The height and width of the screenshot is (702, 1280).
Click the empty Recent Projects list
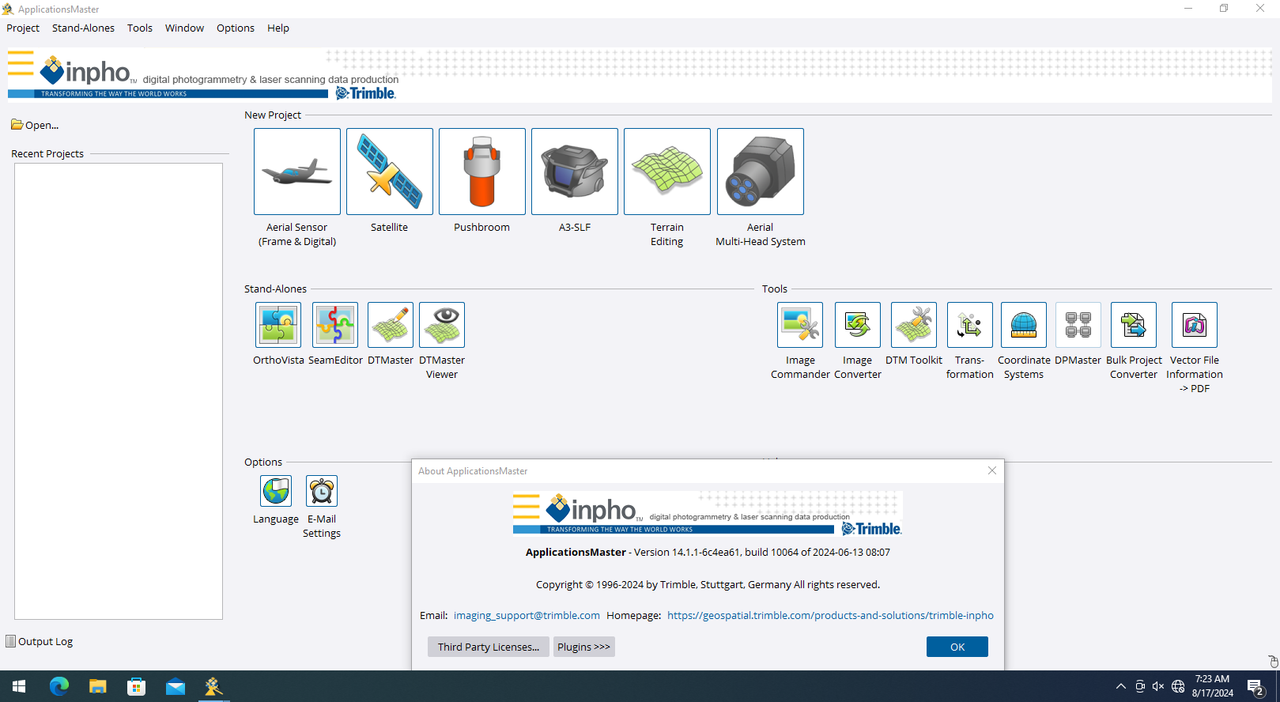pyautogui.click(x=118, y=391)
